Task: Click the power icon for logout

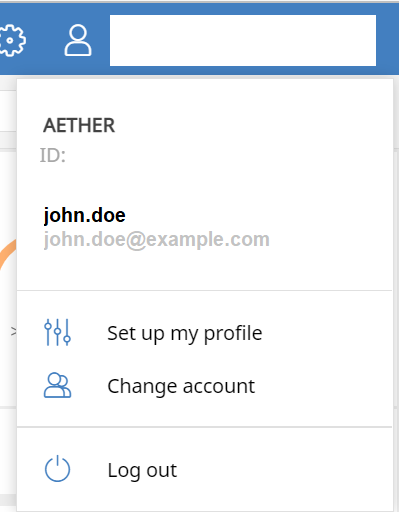Action: (x=57, y=468)
